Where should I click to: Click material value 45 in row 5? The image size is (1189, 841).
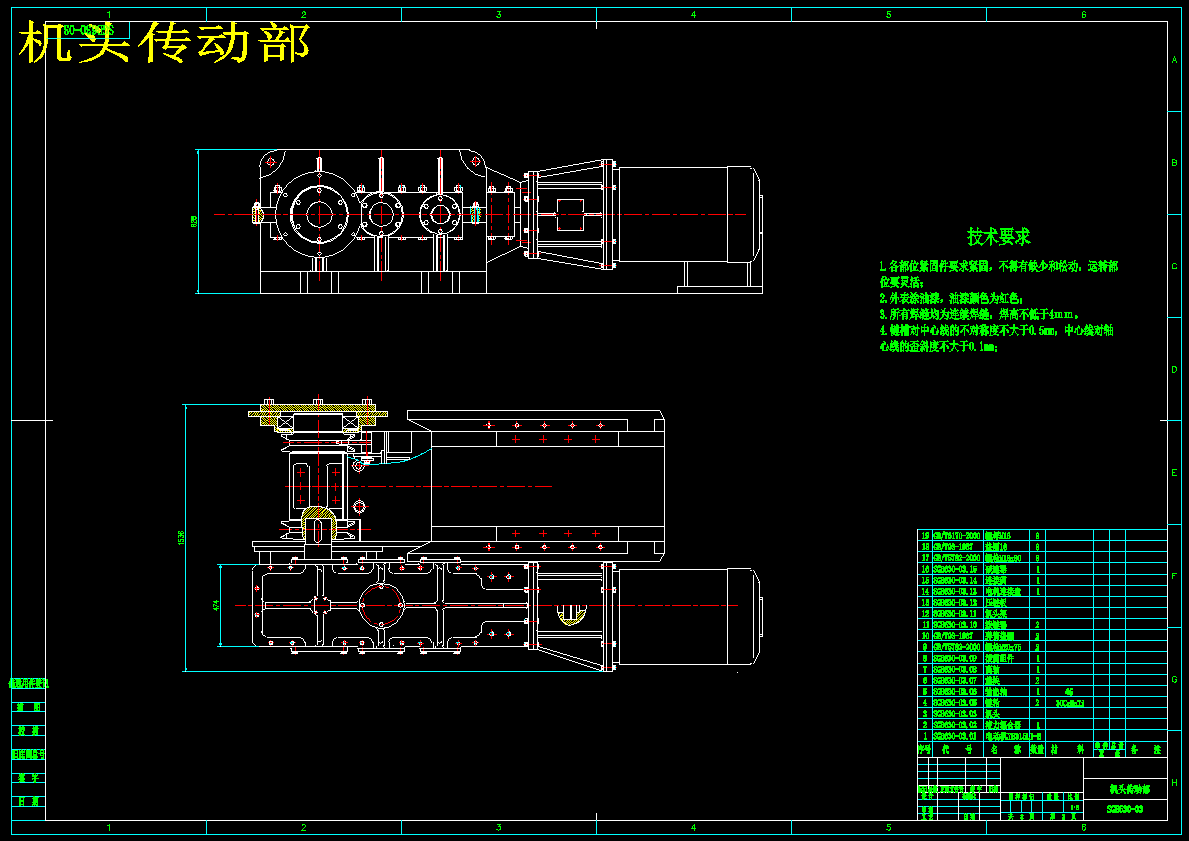1069,692
